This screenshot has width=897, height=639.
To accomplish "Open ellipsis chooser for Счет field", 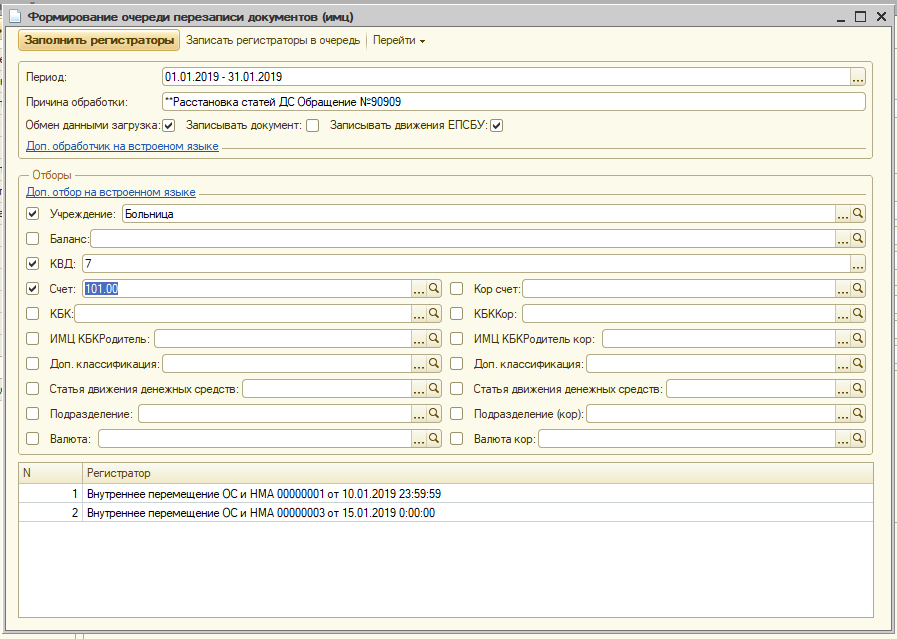I will 419,289.
